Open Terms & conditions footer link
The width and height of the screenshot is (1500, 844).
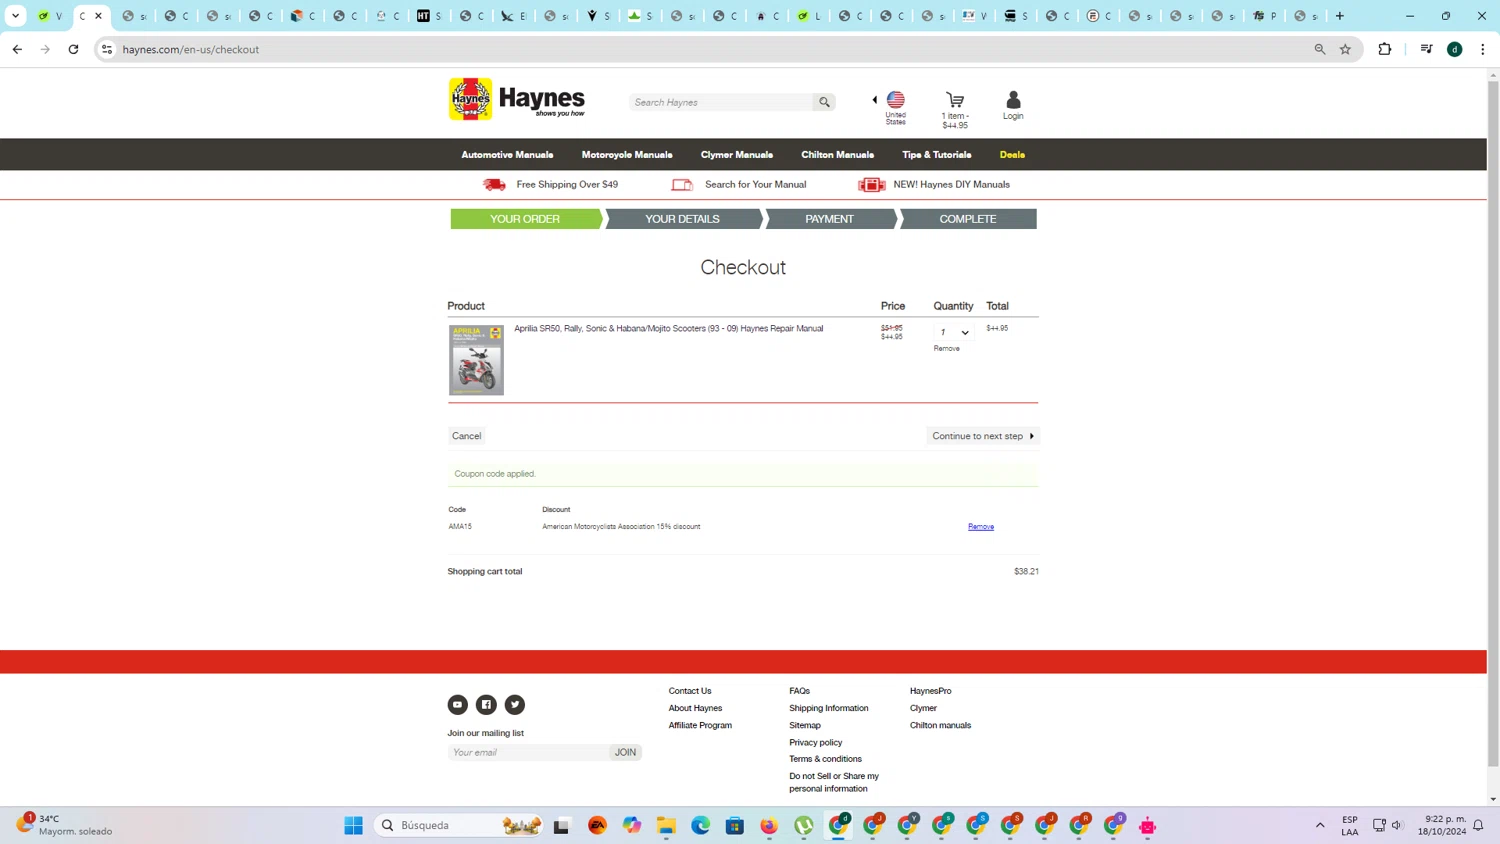coord(825,759)
